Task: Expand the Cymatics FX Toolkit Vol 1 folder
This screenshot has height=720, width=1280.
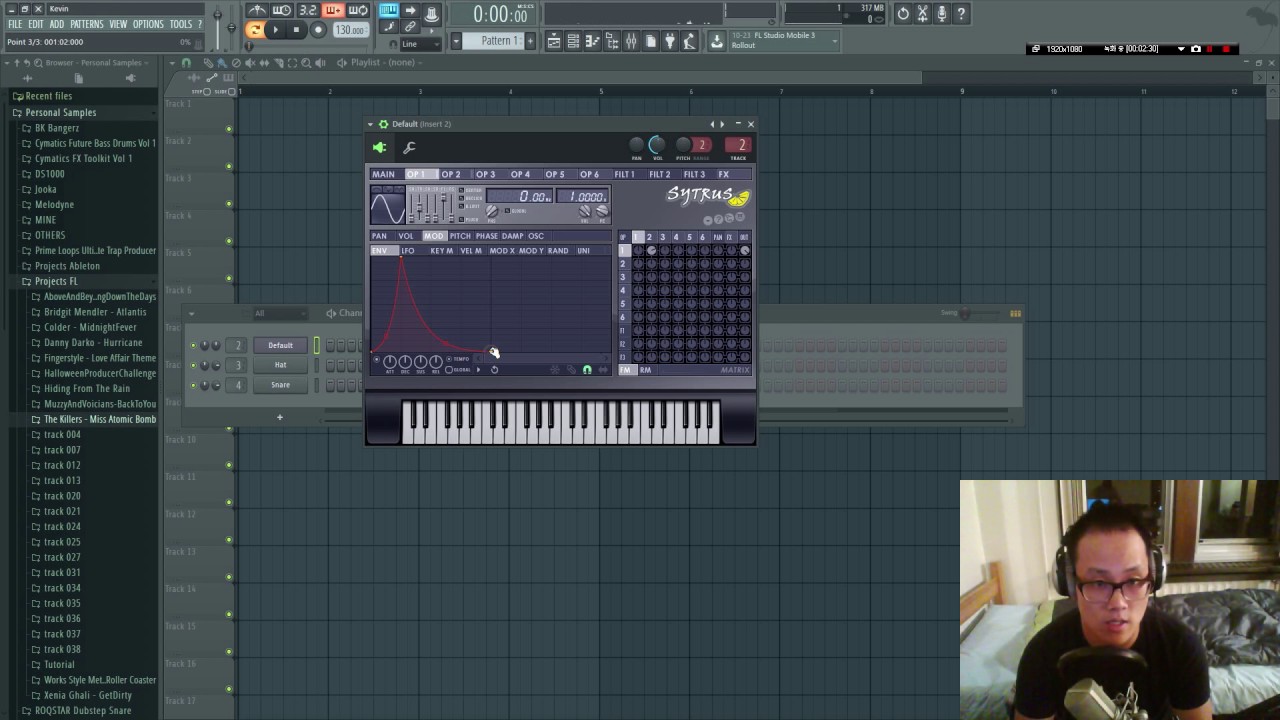Action: pyautogui.click(x=83, y=158)
